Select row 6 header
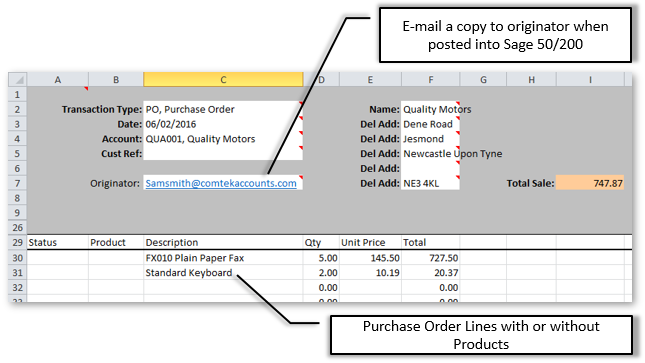 [x=18, y=168]
